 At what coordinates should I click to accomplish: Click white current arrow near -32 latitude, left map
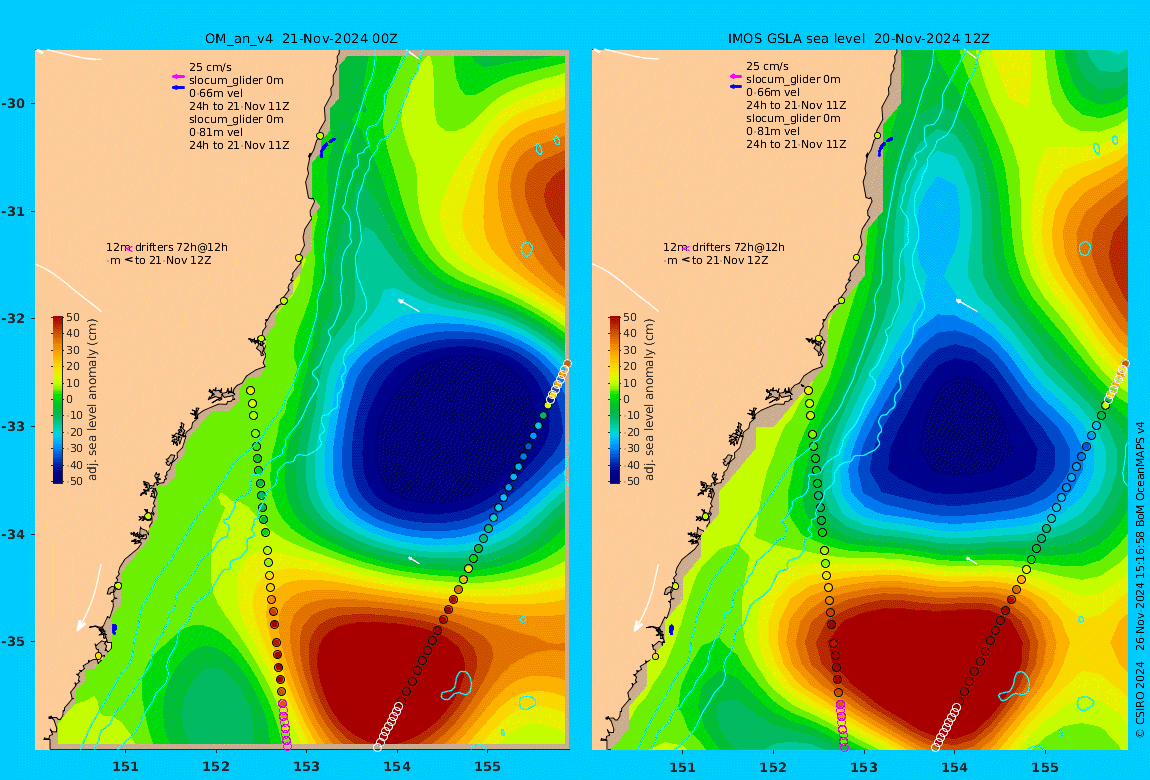click(x=408, y=305)
